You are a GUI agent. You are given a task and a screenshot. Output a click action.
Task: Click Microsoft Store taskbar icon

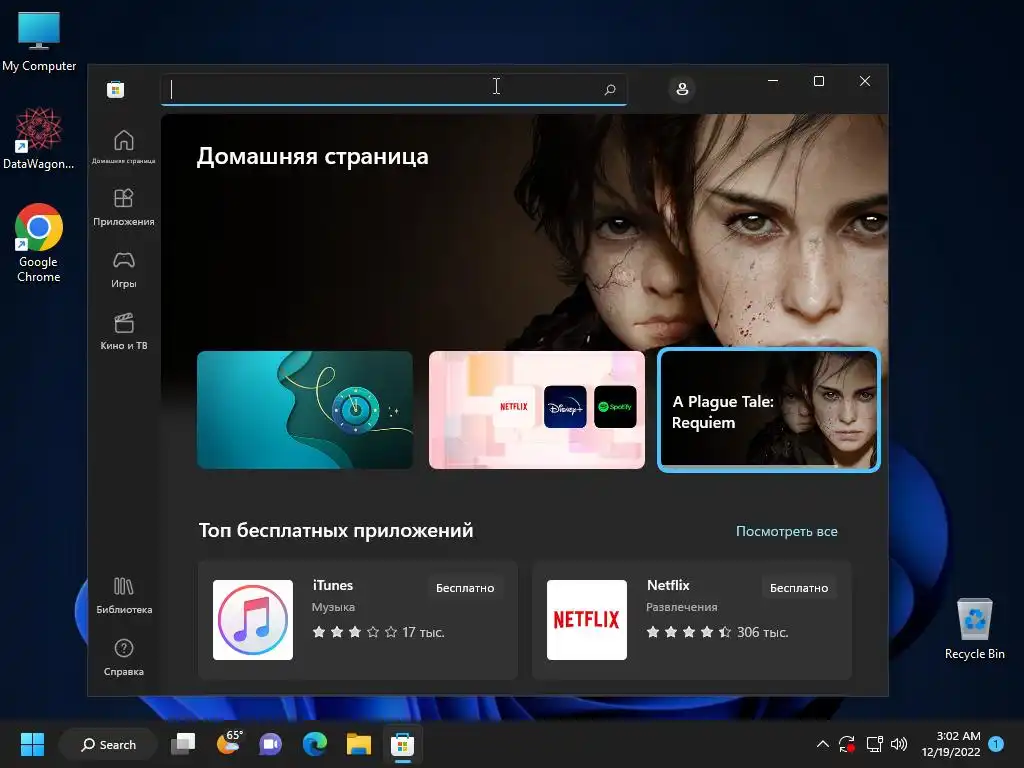pyautogui.click(x=402, y=744)
